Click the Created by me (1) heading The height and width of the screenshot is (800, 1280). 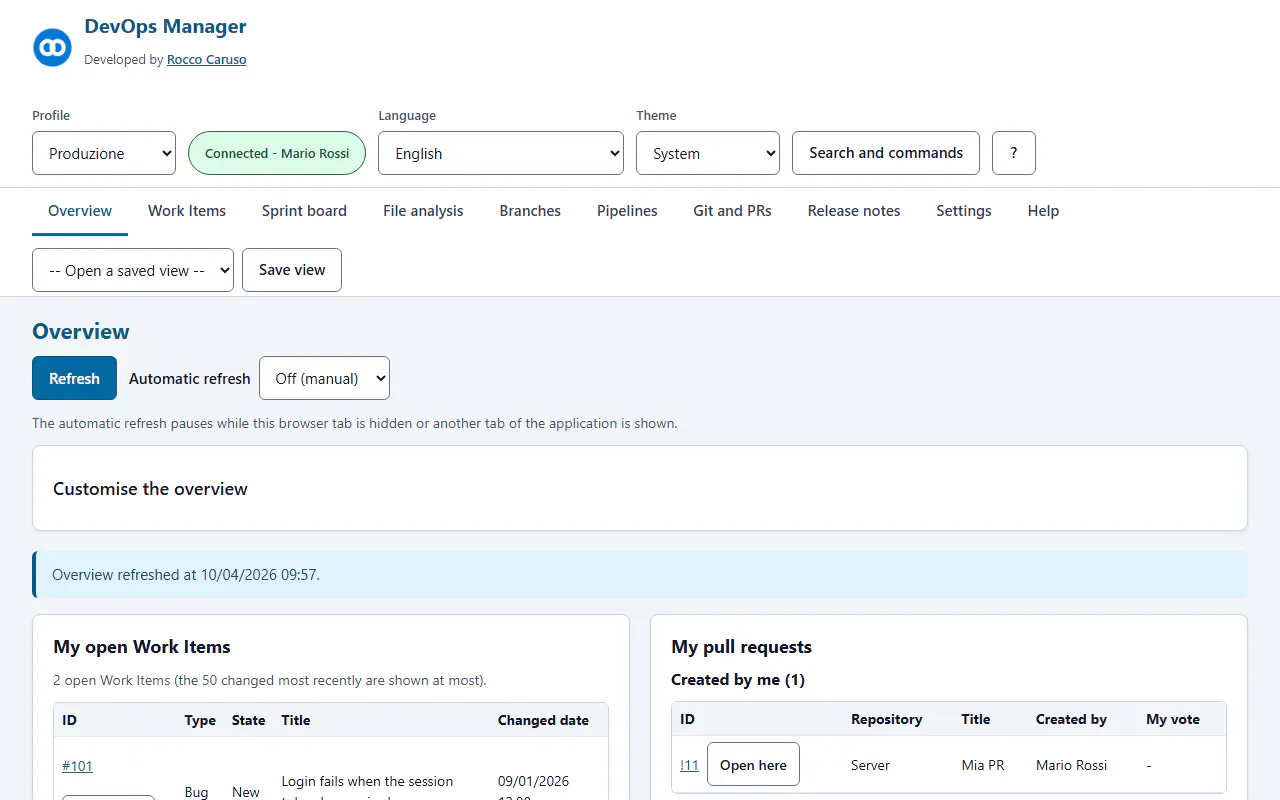coord(738,680)
